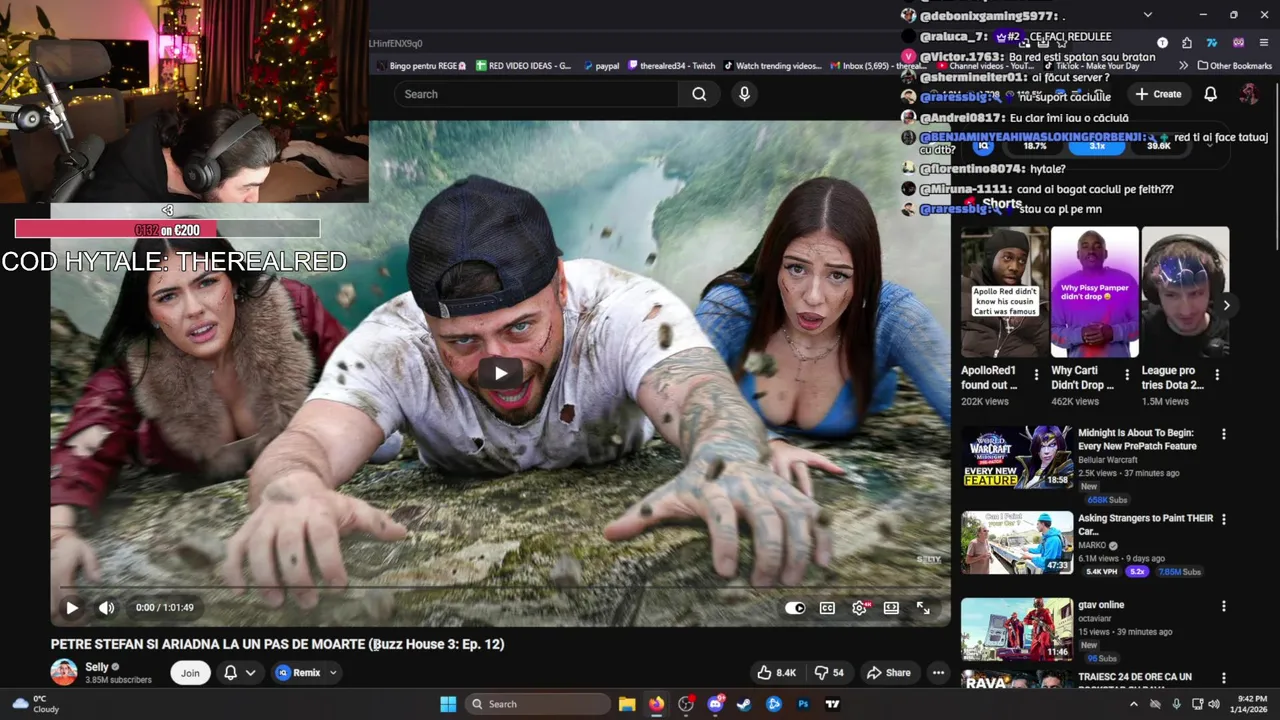Open the Selly channel name link
The width and height of the screenshot is (1280, 720).
pyautogui.click(x=96, y=667)
